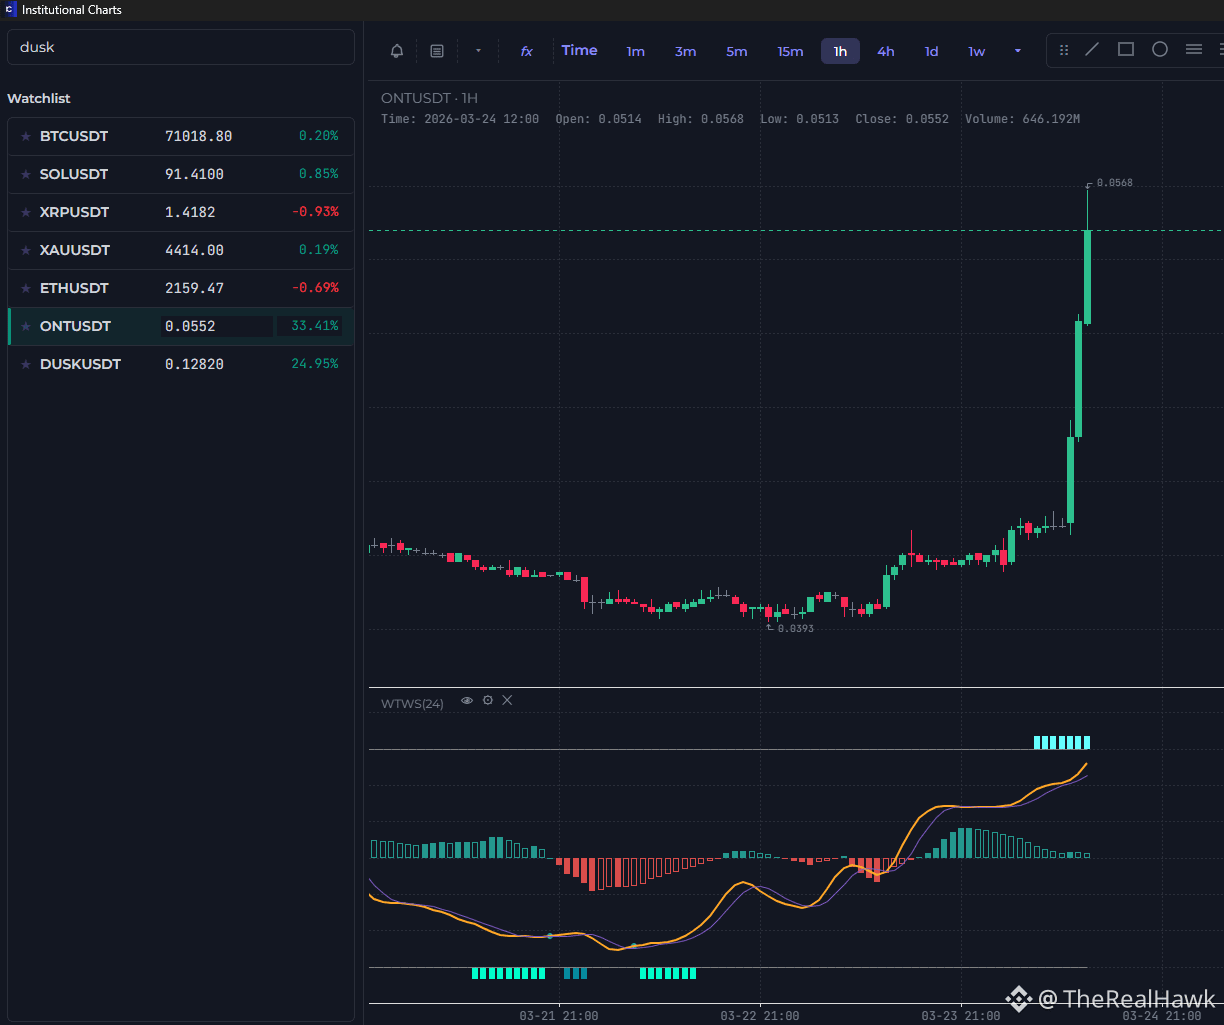
Task: Expand the dropdown arrow before fx
Action: [478, 51]
